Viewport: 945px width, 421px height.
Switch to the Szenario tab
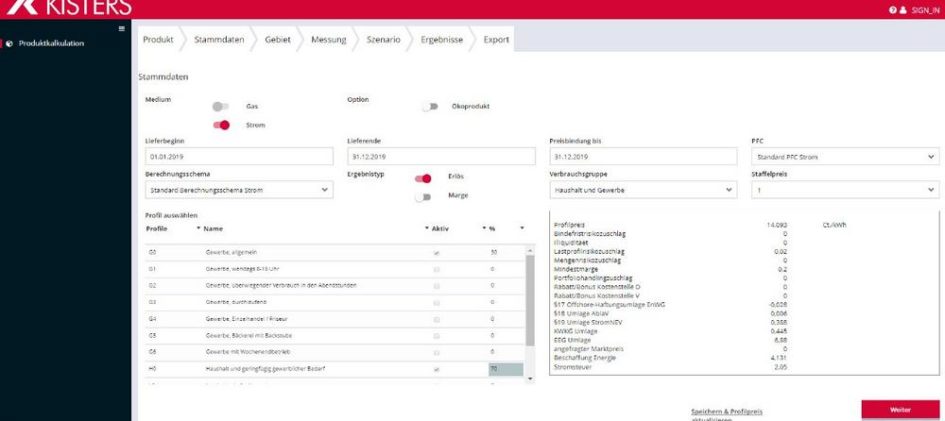click(383, 40)
